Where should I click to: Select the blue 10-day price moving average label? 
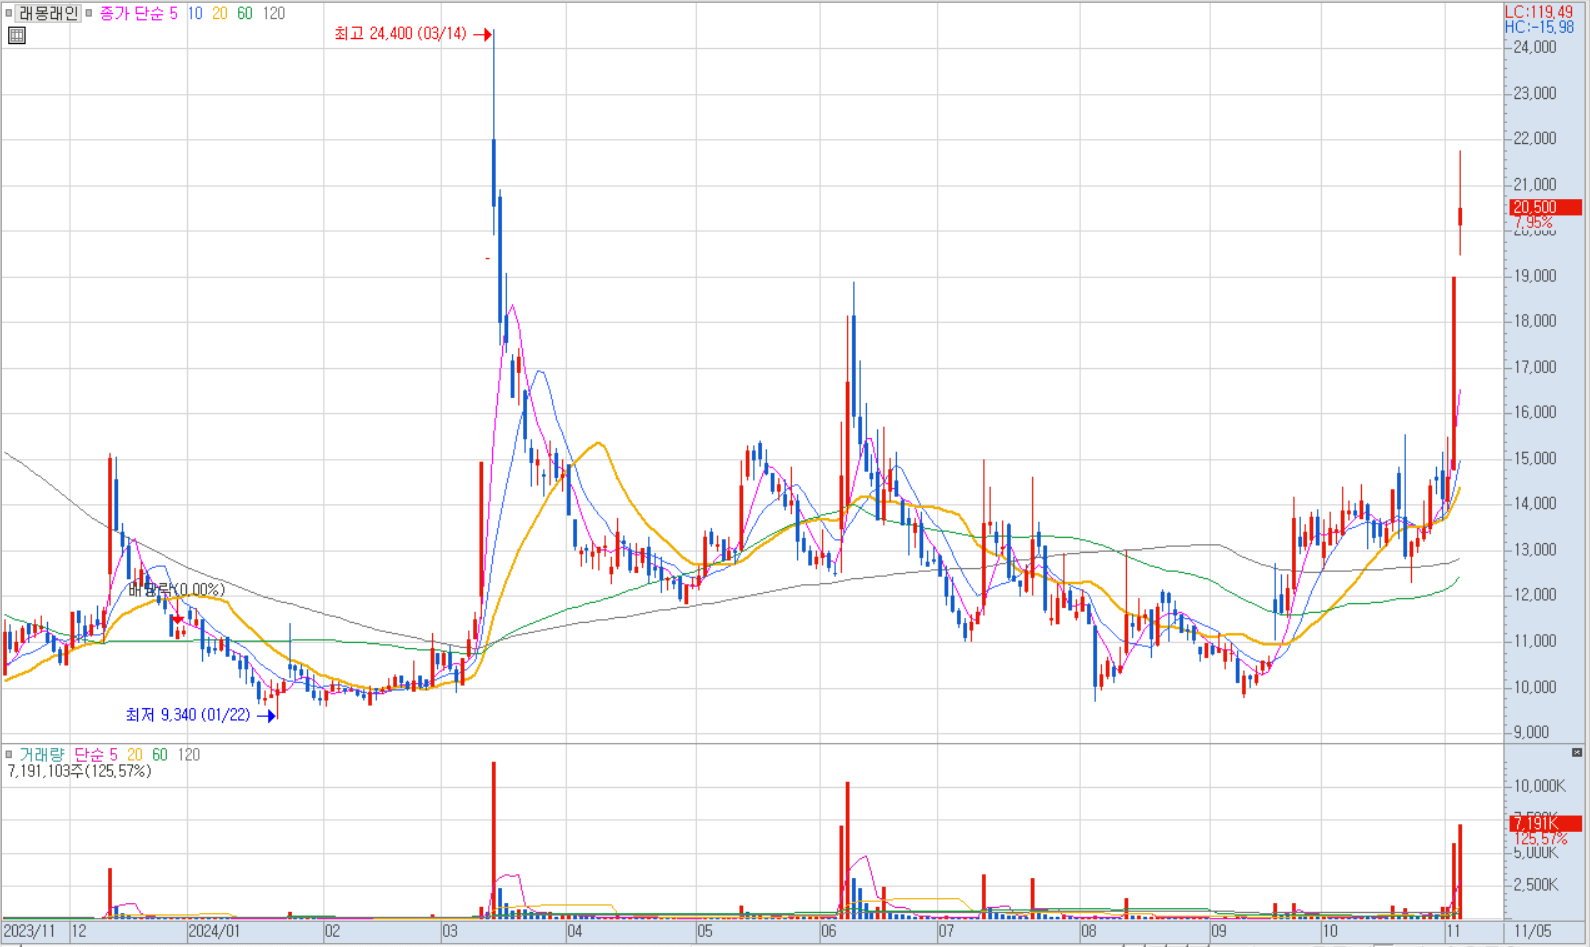195,13
